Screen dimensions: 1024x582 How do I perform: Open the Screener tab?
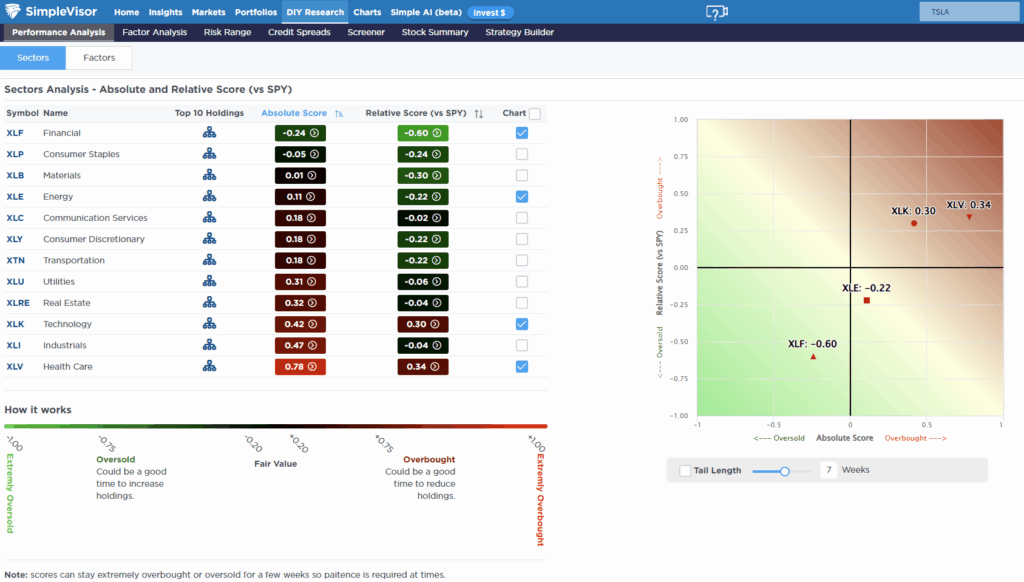click(x=366, y=32)
